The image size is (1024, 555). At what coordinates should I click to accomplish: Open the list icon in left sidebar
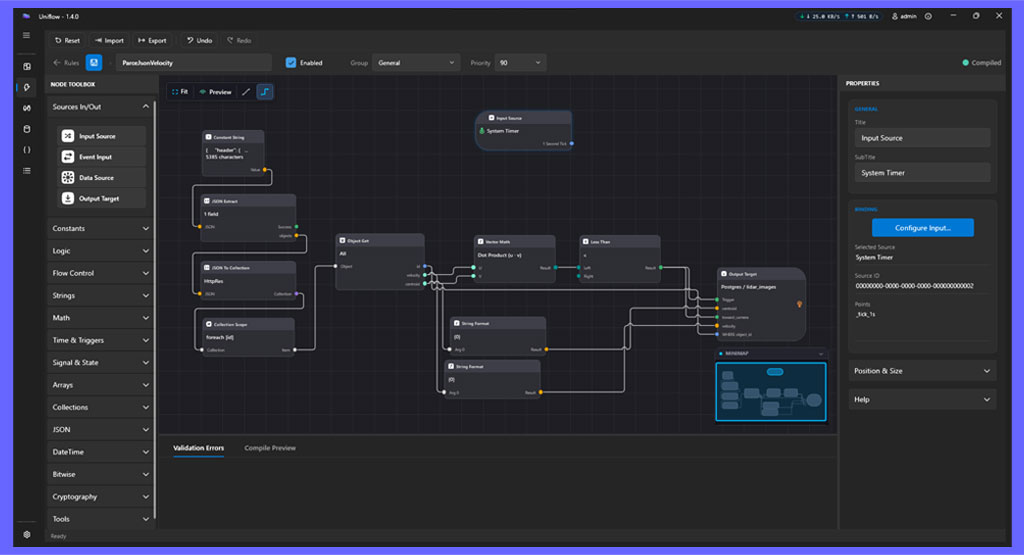(x=27, y=171)
